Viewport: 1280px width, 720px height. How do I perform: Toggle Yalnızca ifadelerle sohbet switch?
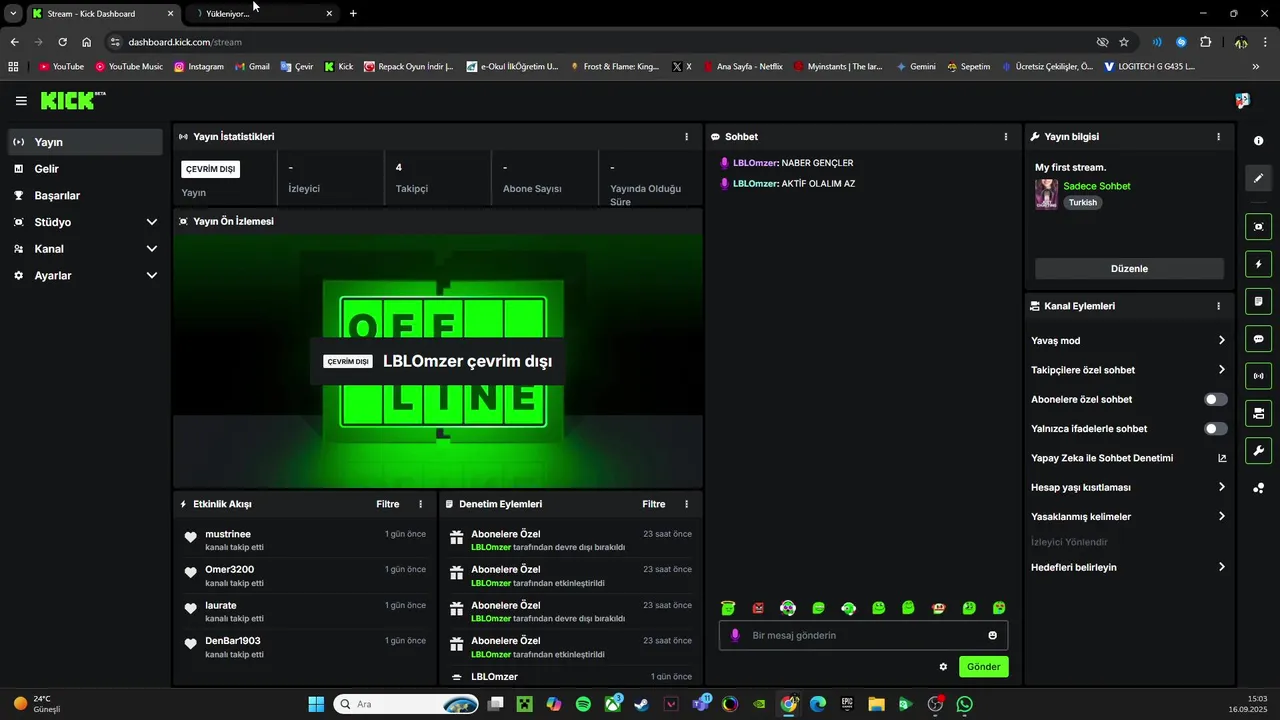click(x=1215, y=429)
